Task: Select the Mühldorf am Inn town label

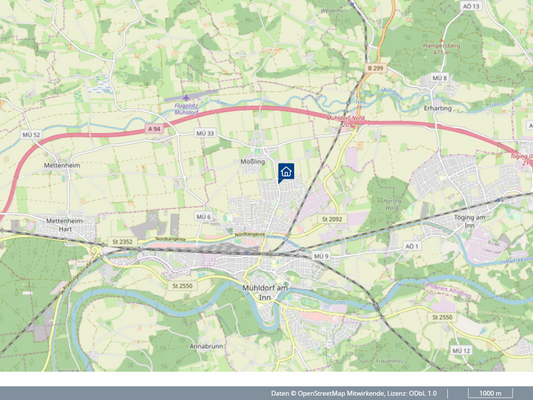Action: coord(265,293)
